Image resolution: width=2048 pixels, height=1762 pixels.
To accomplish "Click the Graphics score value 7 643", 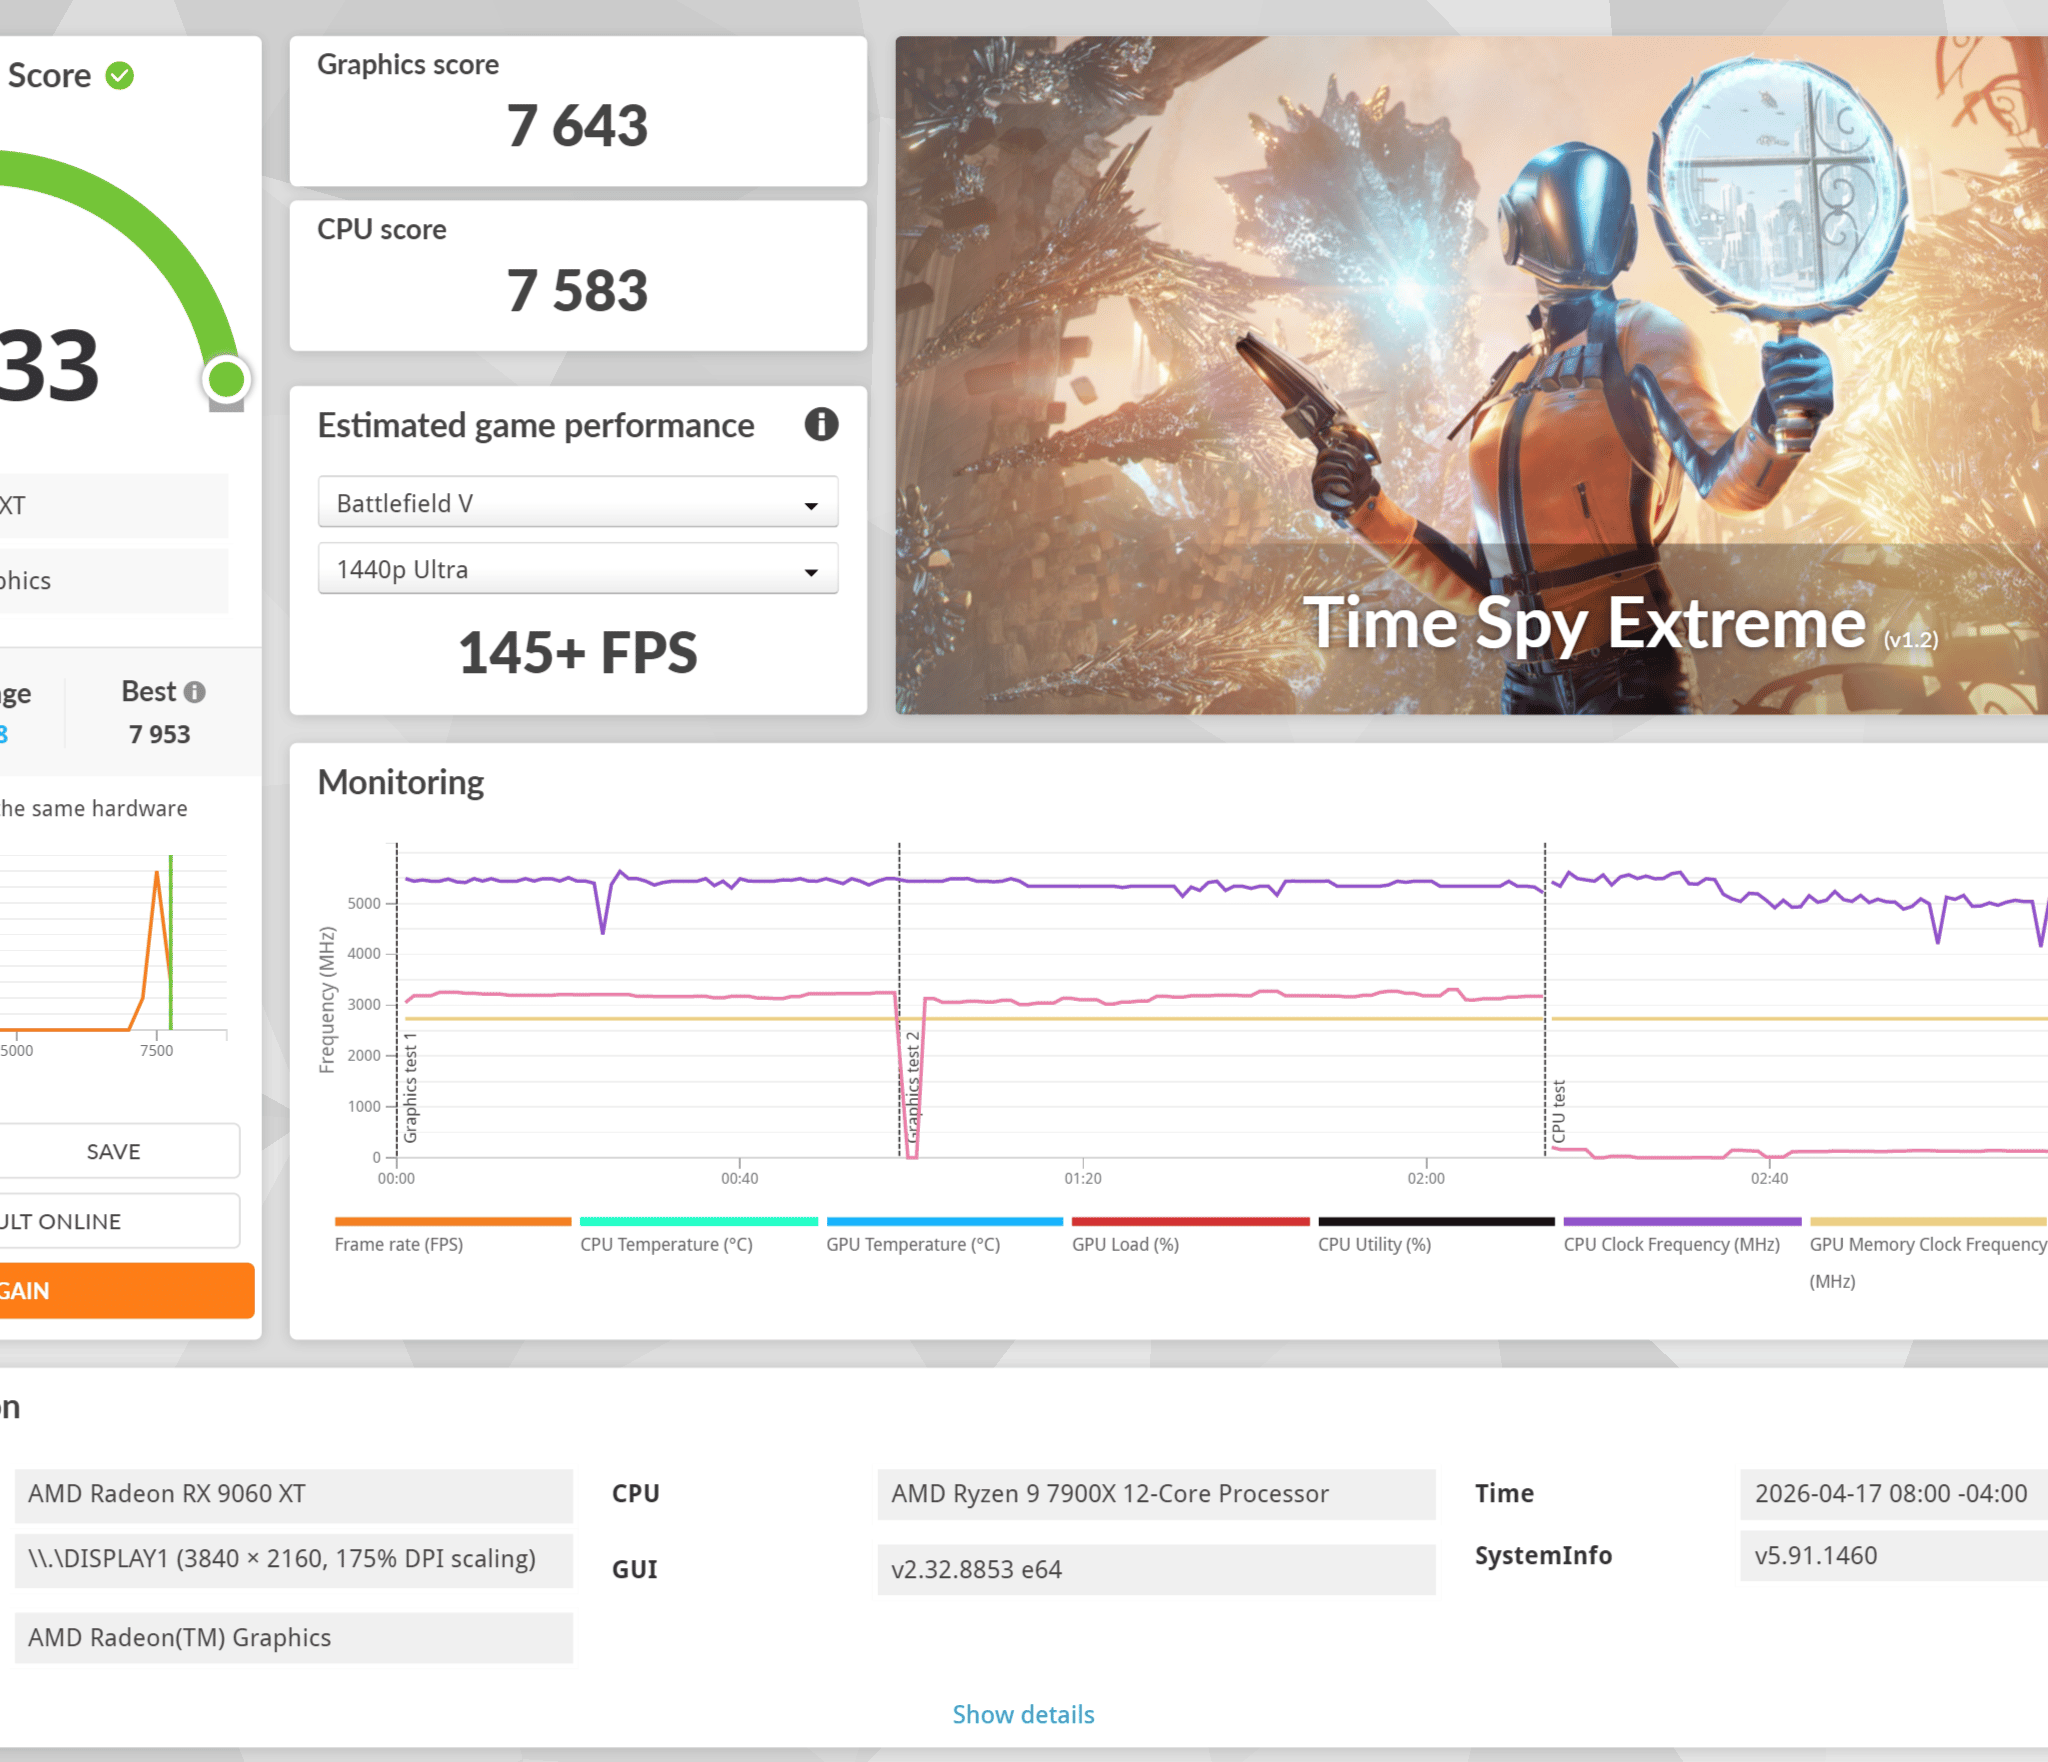I will tap(577, 126).
